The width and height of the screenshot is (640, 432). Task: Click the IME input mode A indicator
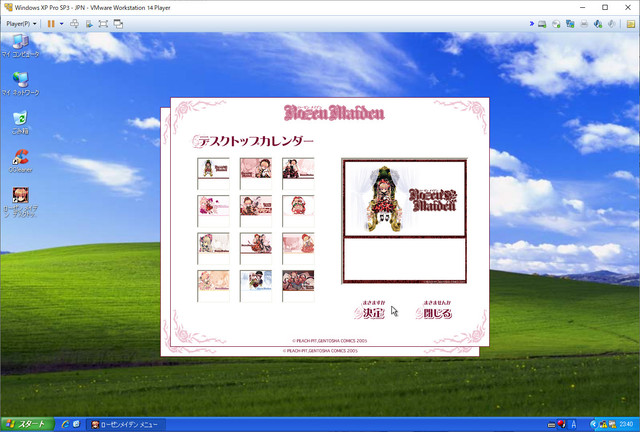pyautogui.click(x=574, y=425)
